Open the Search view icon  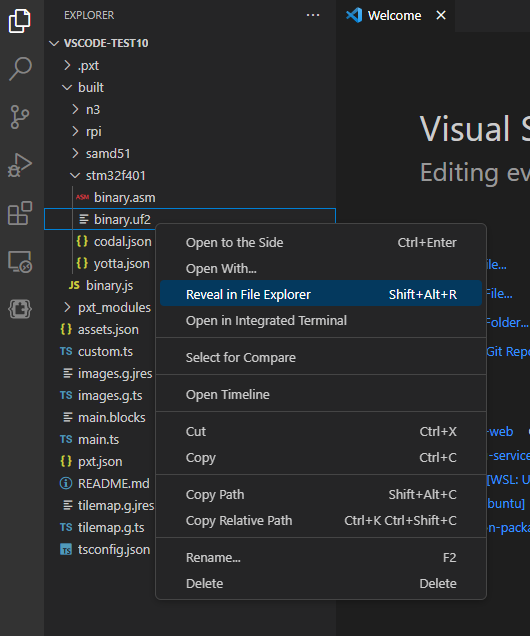point(19,68)
